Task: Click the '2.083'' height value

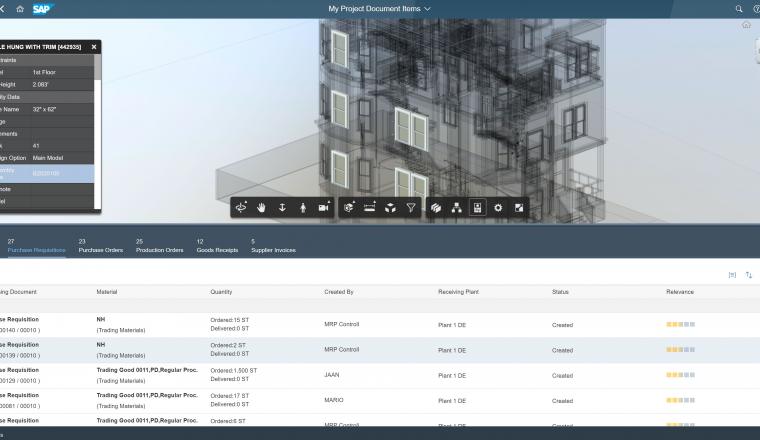Action: [40, 84]
